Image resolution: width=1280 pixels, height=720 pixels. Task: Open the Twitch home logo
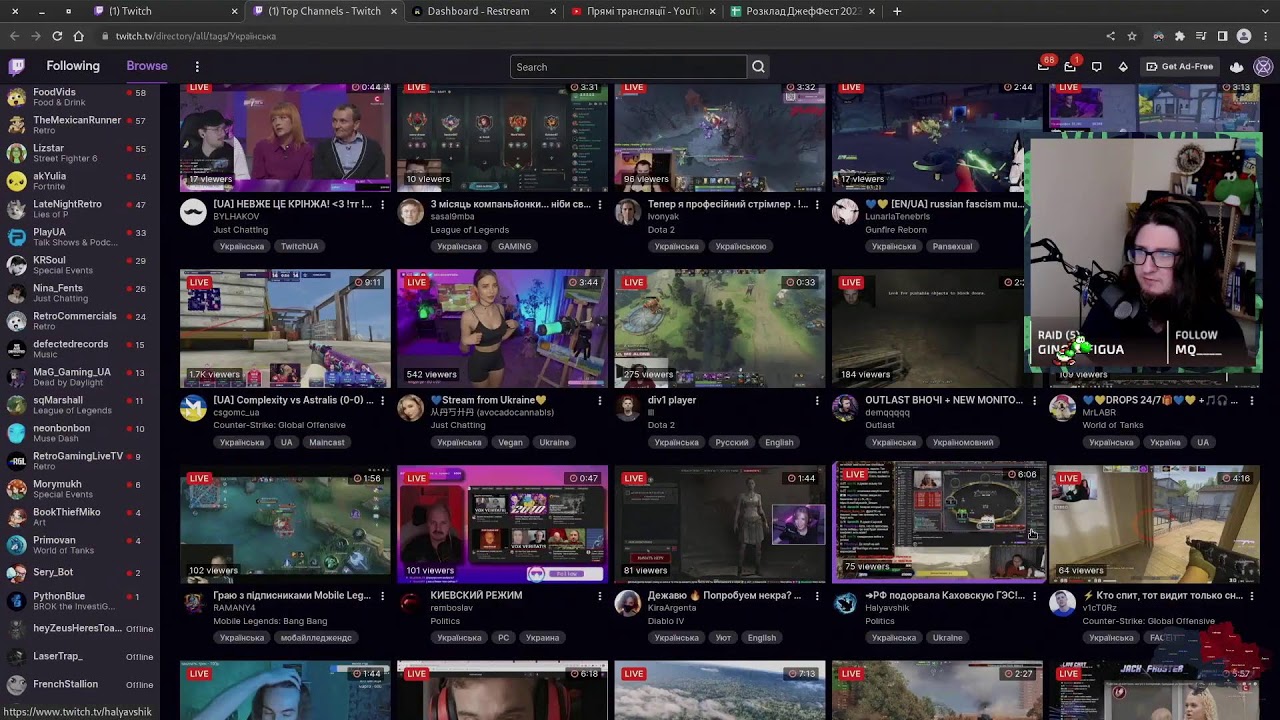[x=17, y=67]
